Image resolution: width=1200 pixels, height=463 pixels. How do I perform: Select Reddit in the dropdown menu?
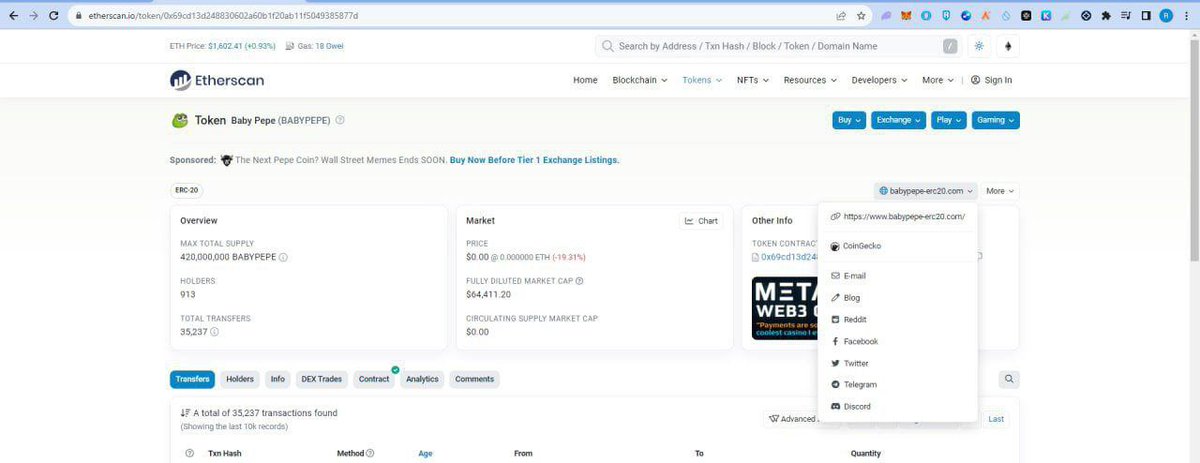pos(898,319)
